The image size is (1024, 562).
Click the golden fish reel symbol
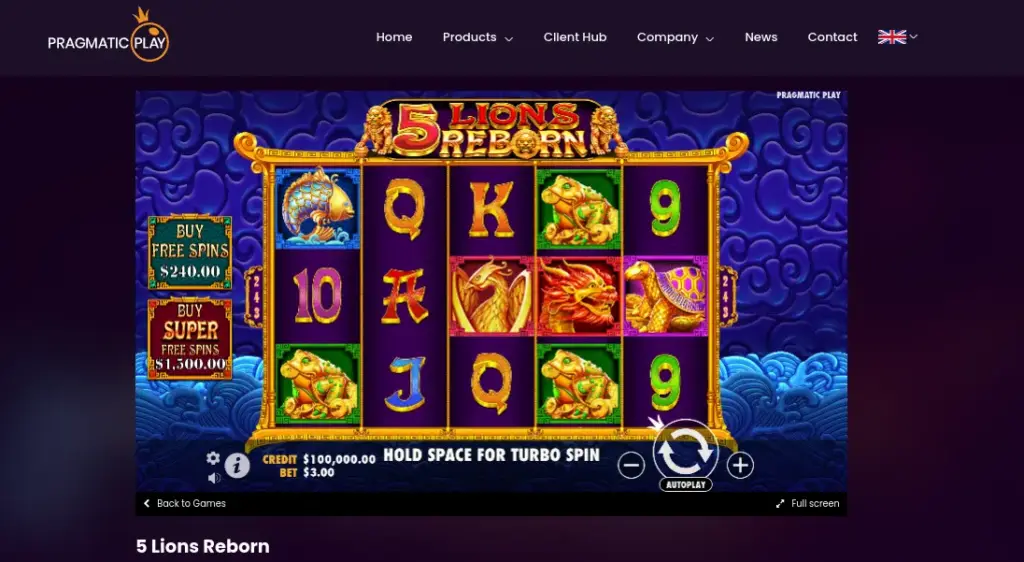coord(318,208)
